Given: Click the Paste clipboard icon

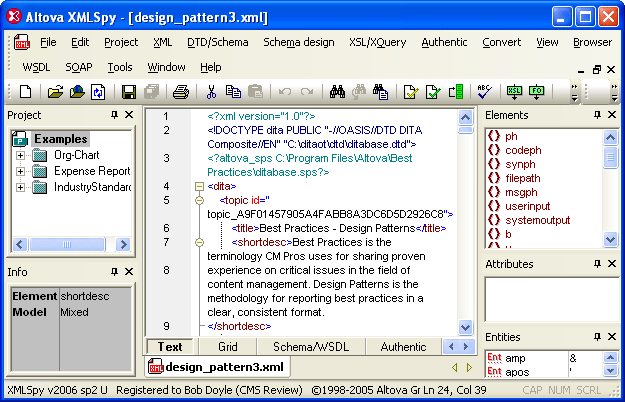Looking at the screenshot, I should 255,92.
